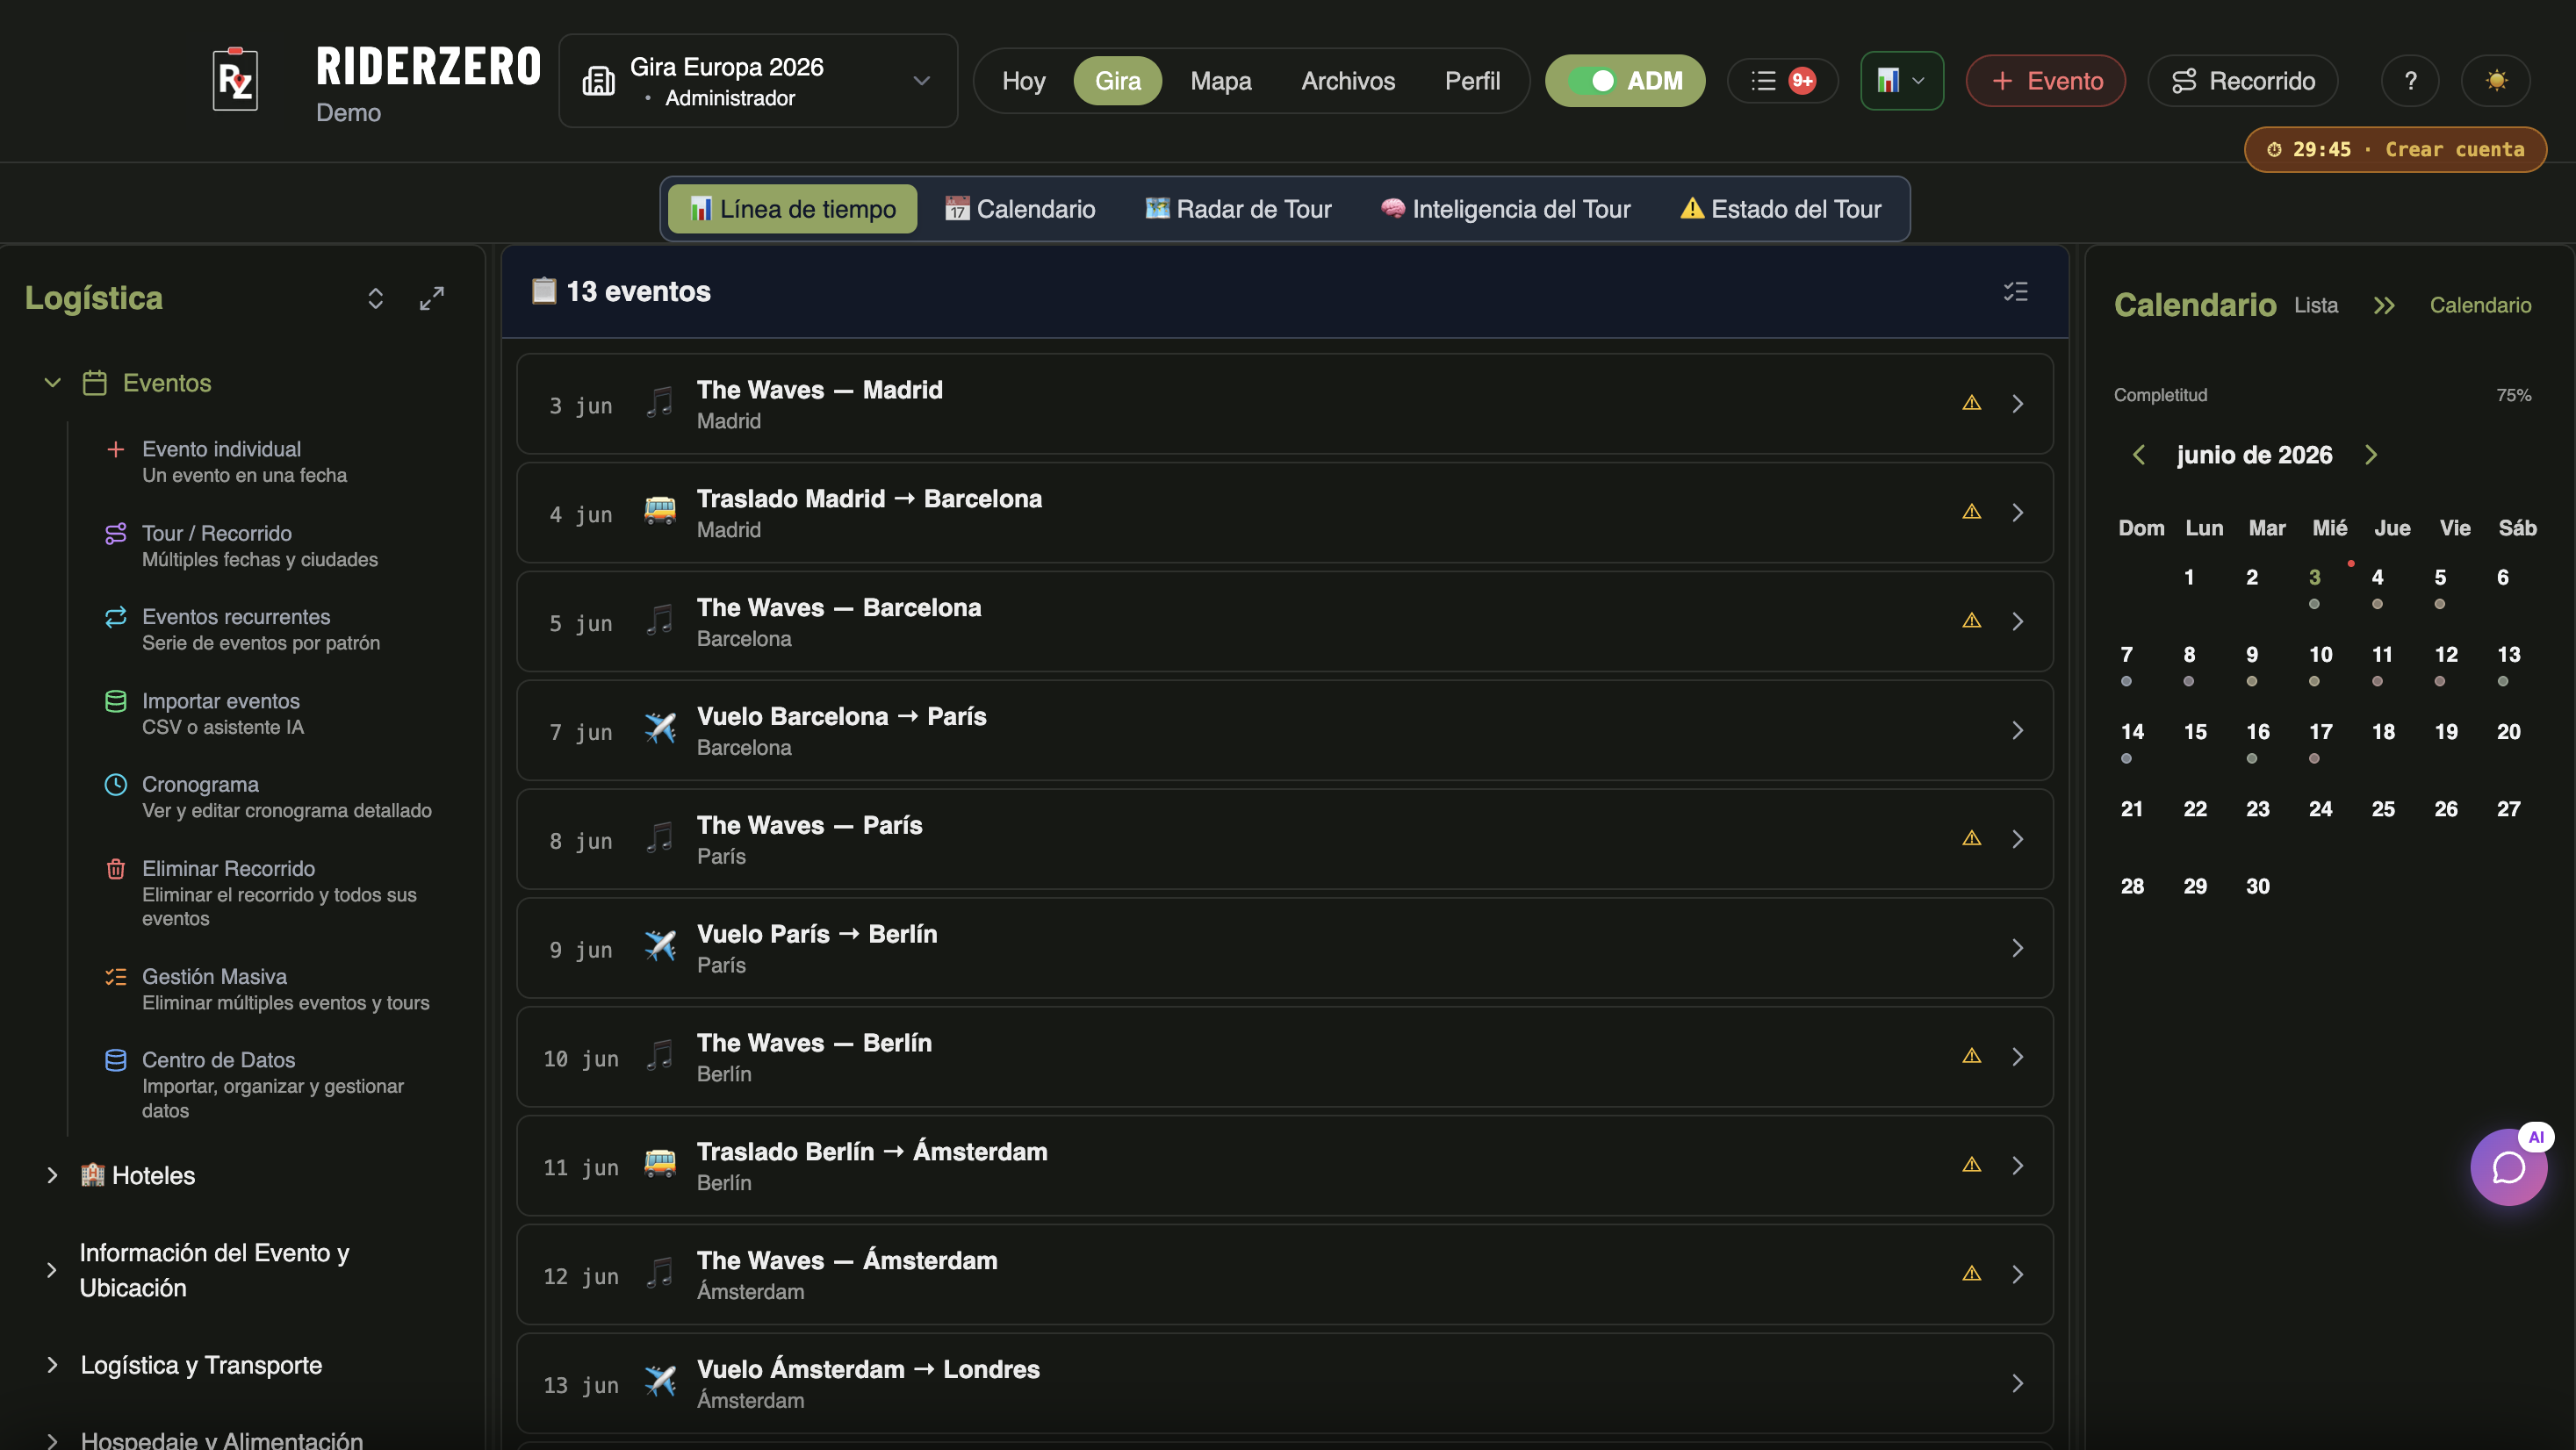Click the Gestión Masiva checklist icon

[x=116, y=977]
